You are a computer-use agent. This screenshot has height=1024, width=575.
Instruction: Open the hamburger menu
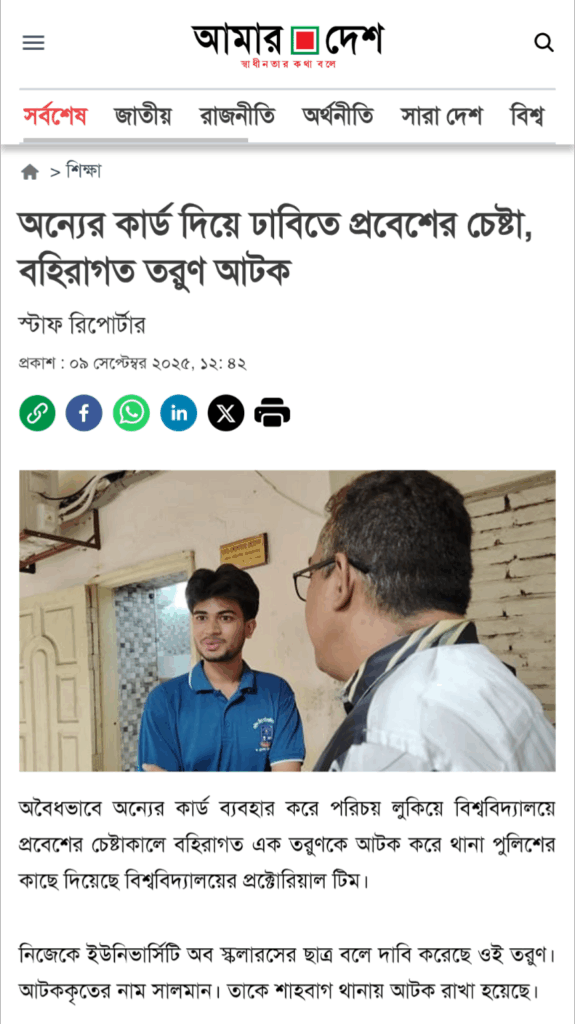[33, 43]
